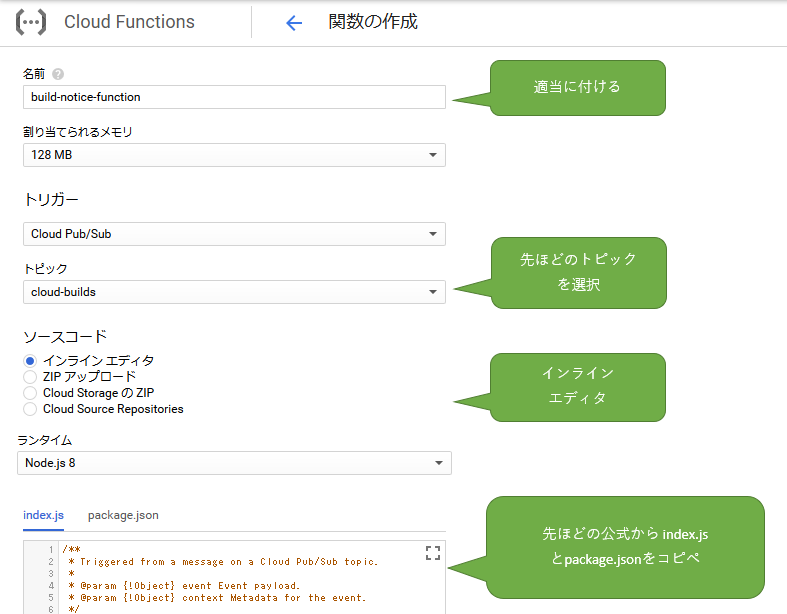Click the ソースコード section heading
787x614 pixels.
tap(65, 336)
